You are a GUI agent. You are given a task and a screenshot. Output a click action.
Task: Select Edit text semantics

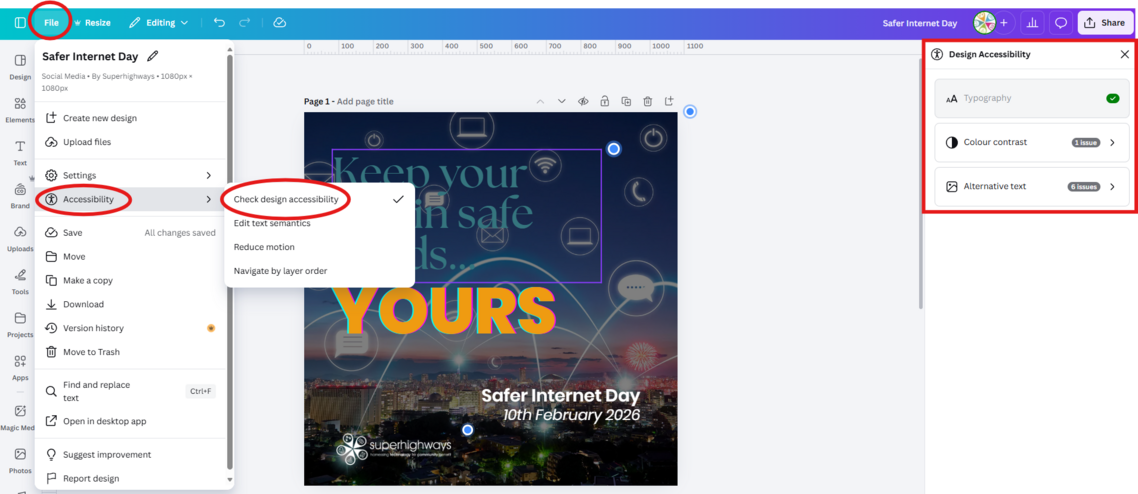[x=319, y=223]
